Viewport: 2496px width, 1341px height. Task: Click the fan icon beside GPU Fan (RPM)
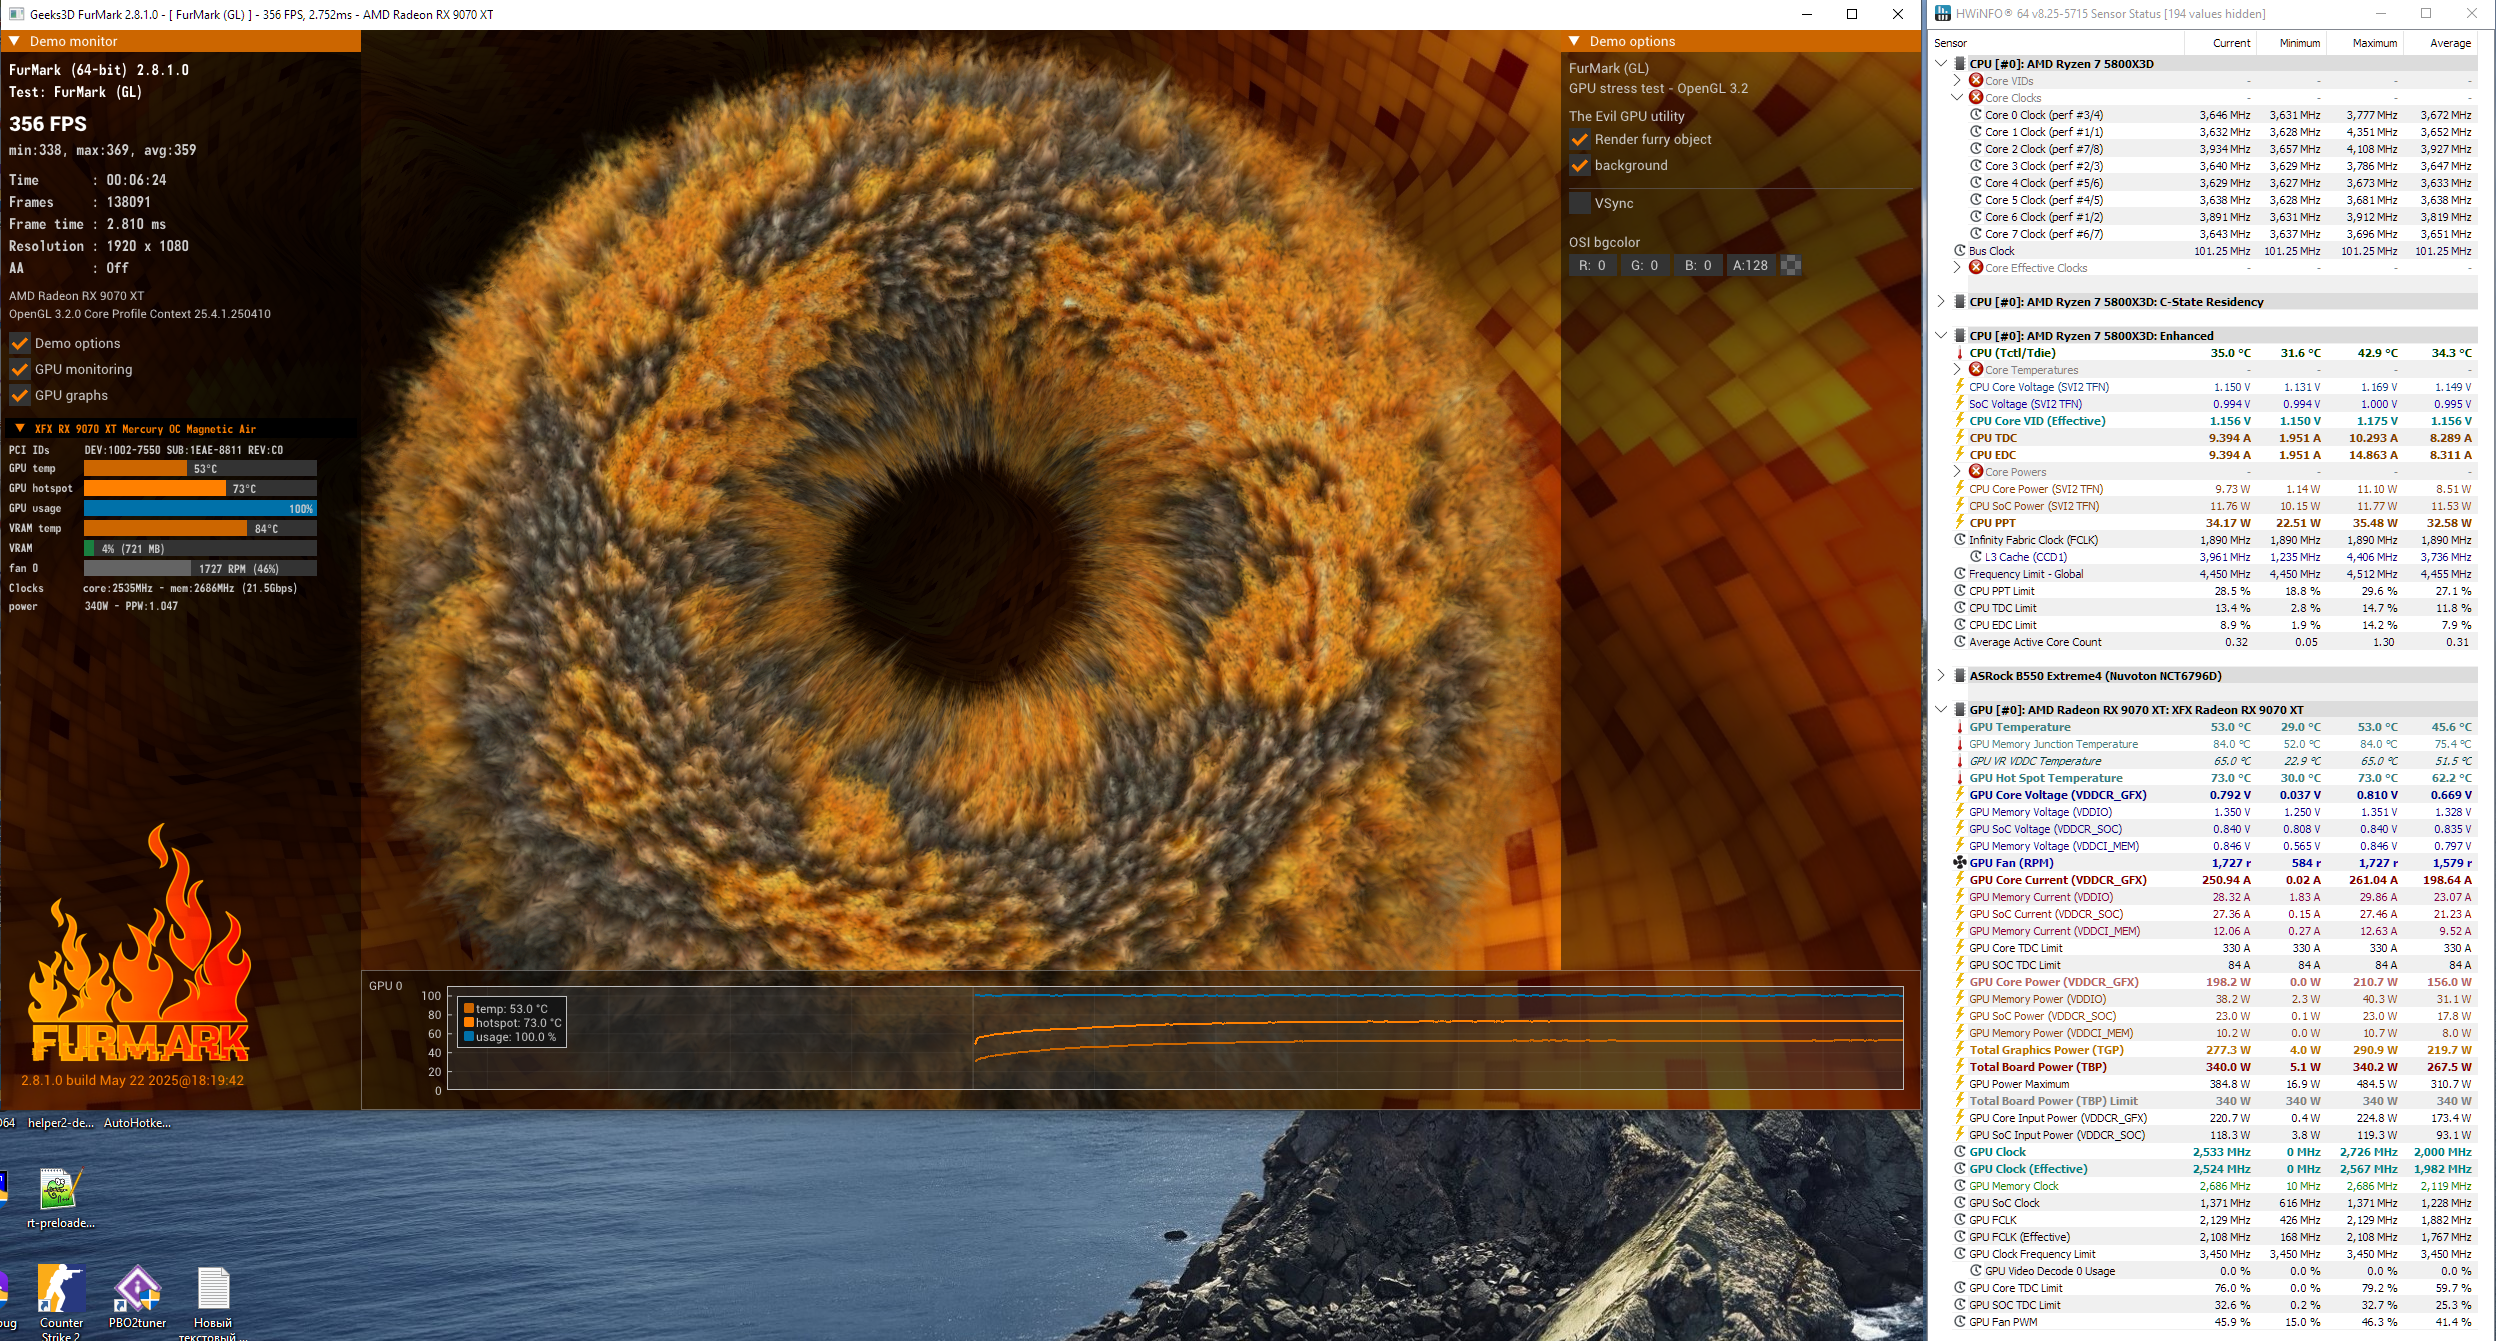1960,863
